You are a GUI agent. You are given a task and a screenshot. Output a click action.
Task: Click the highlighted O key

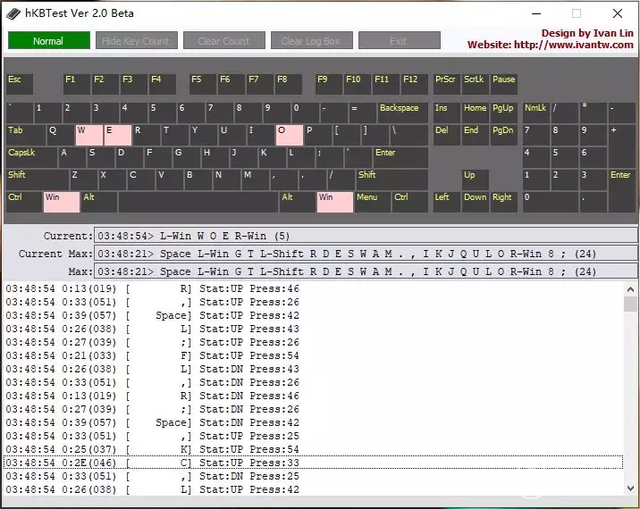(289, 135)
